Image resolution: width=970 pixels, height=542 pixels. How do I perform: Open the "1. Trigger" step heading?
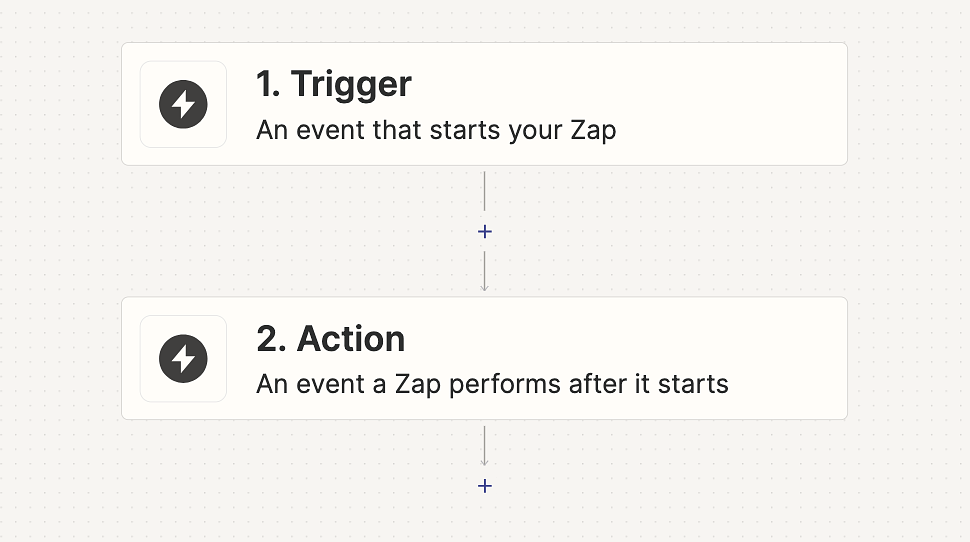(x=333, y=84)
